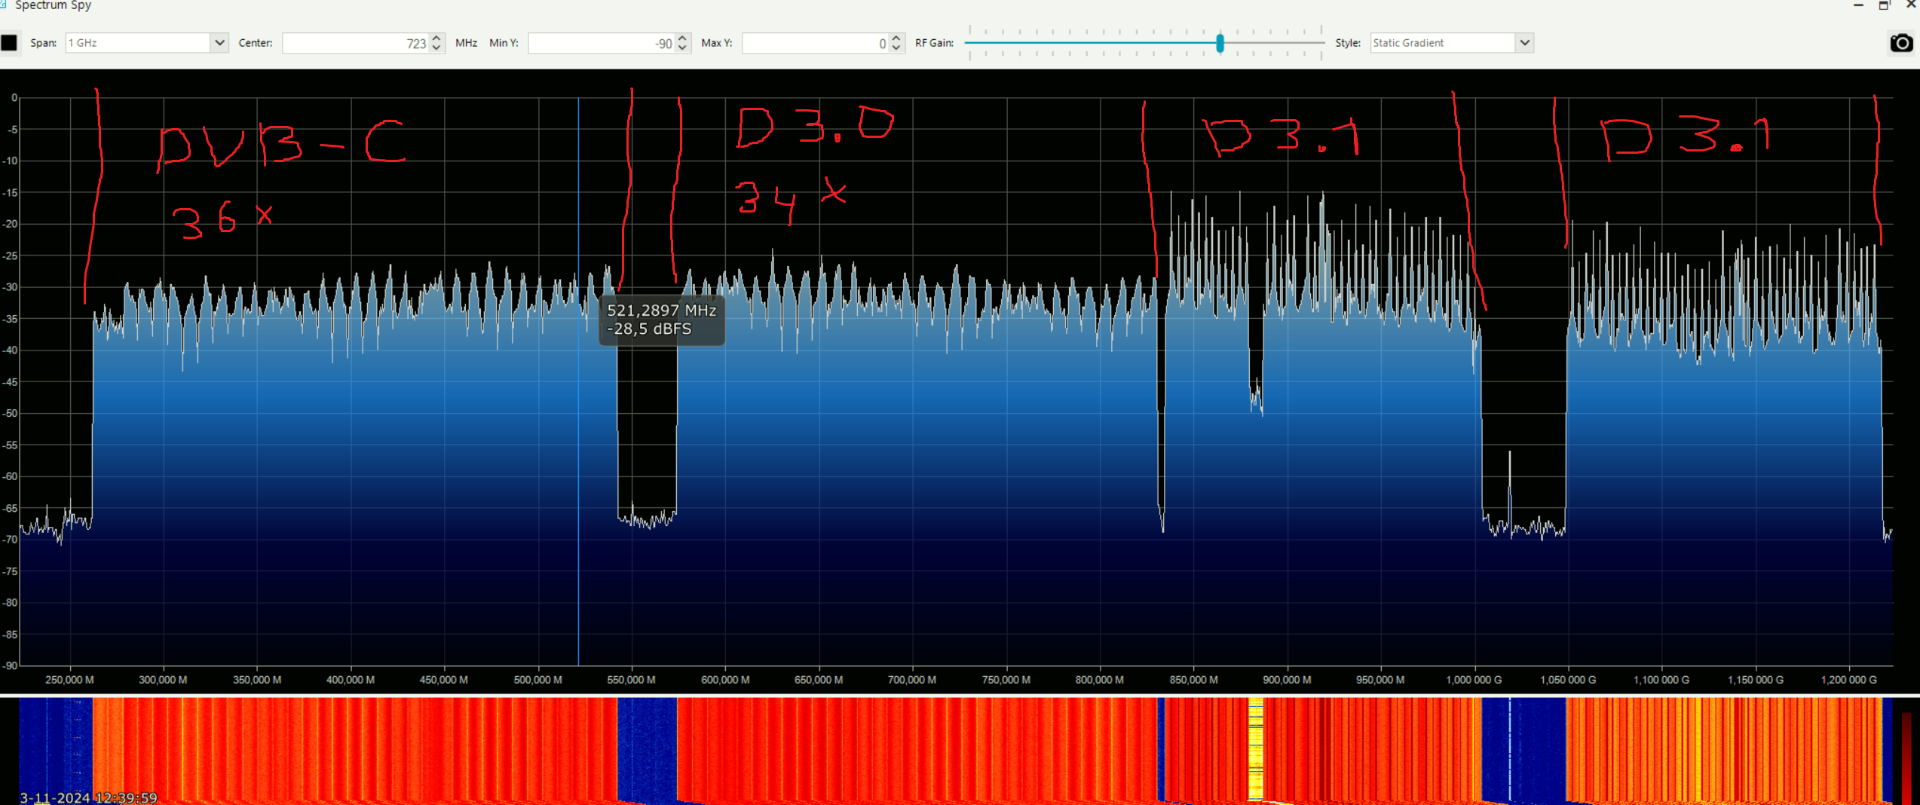This screenshot has height=805, width=1920.
Task: Minimize the Spectrum Spy window
Action: click(x=1859, y=5)
